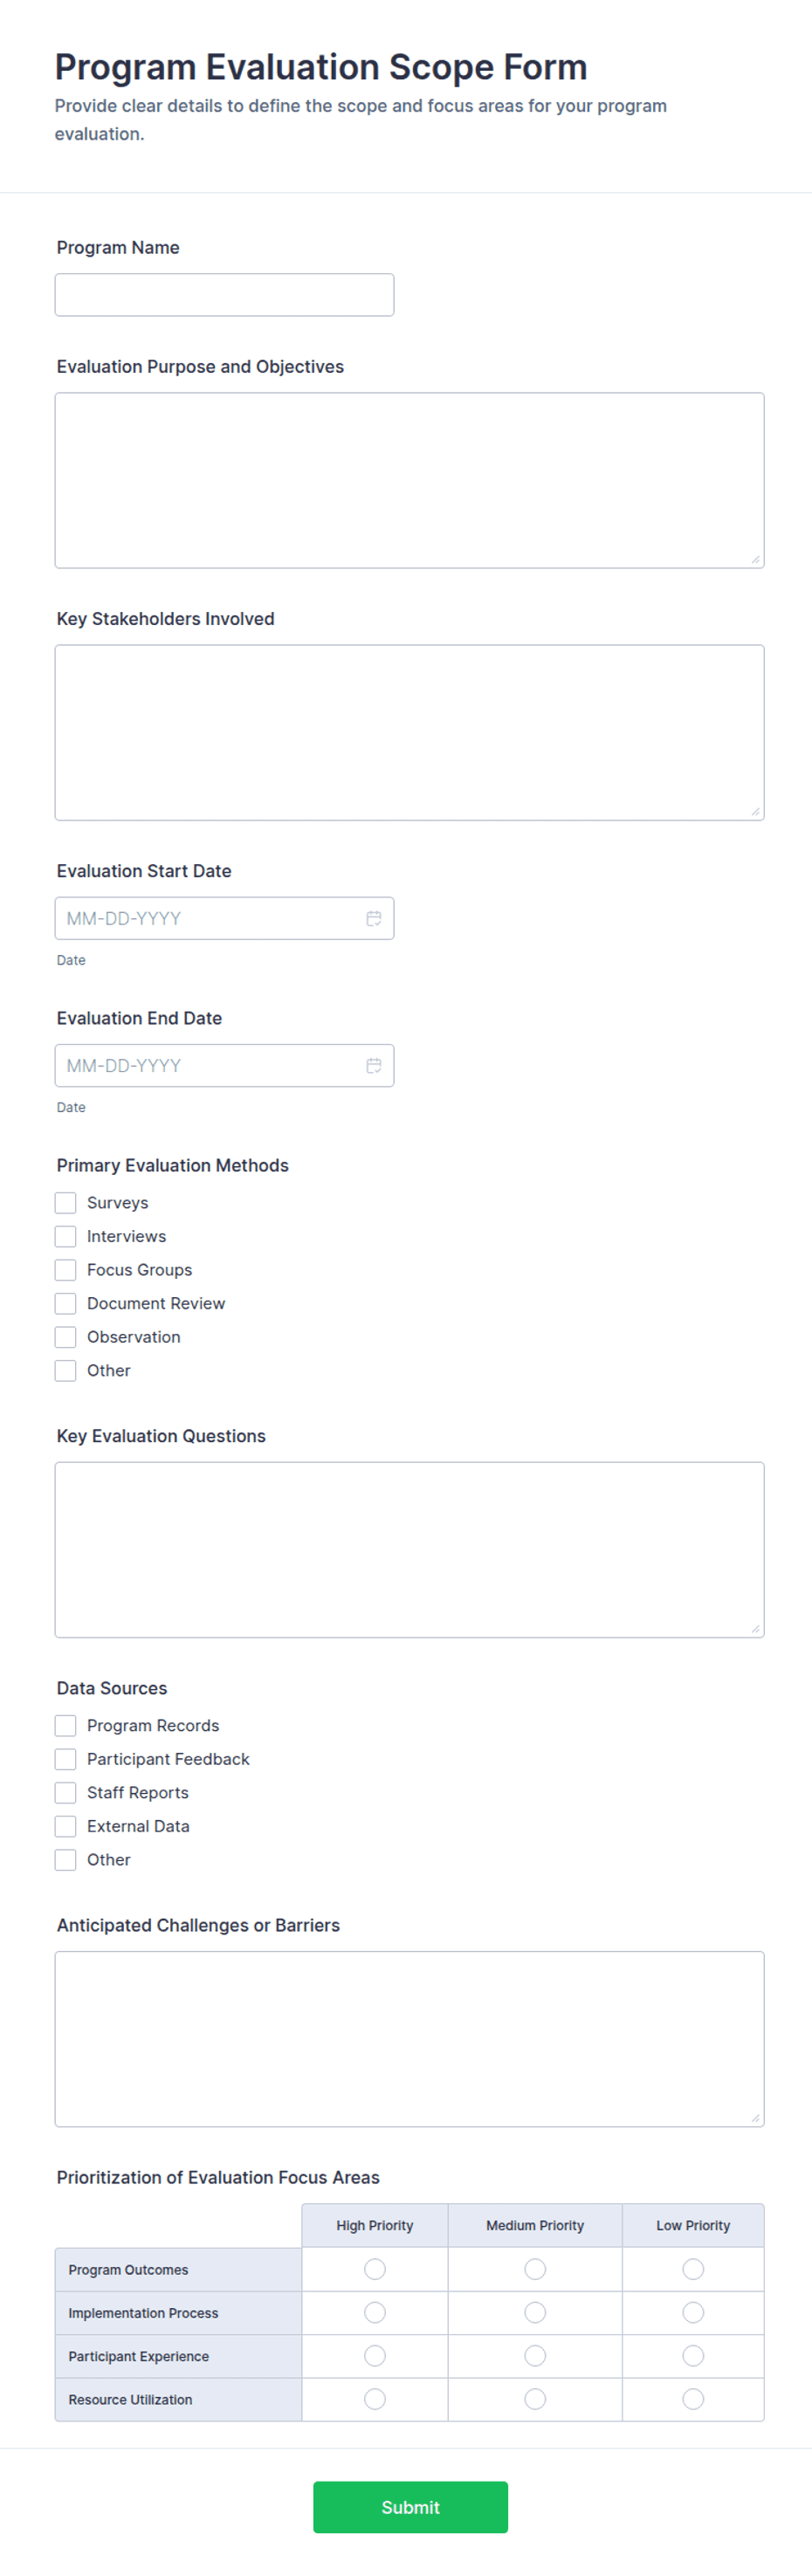Check External Data under Data Sources
812x2576 pixels.
(65, 1825)
